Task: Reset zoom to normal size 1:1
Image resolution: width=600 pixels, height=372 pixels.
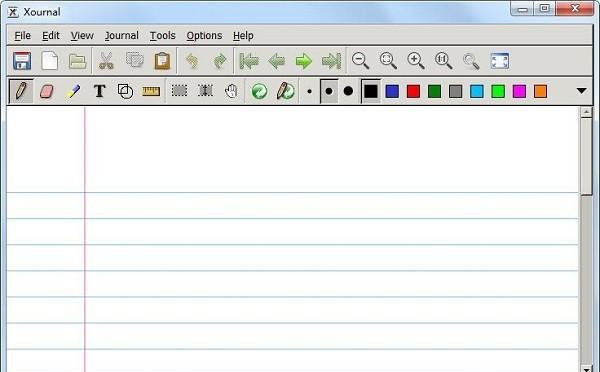Action: pos(443,61)
